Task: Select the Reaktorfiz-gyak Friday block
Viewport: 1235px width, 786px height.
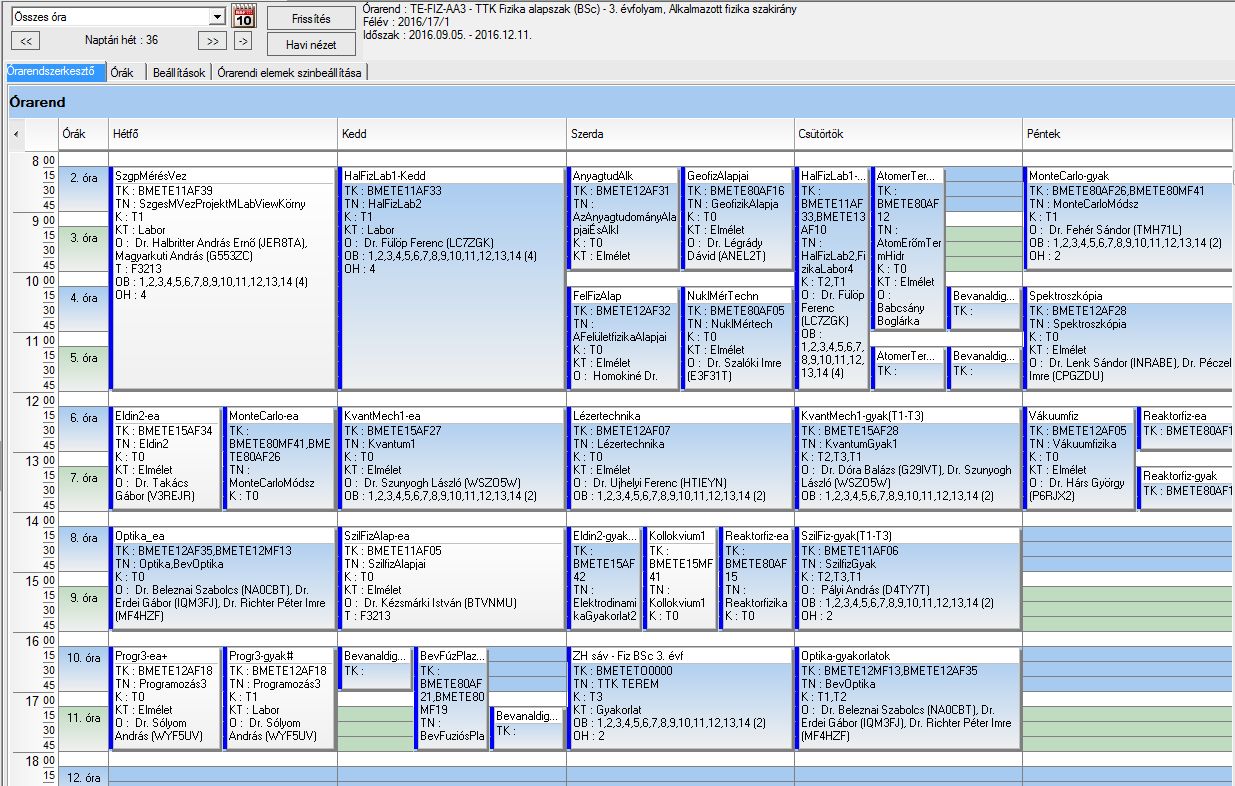Action: coord(1186,489)
